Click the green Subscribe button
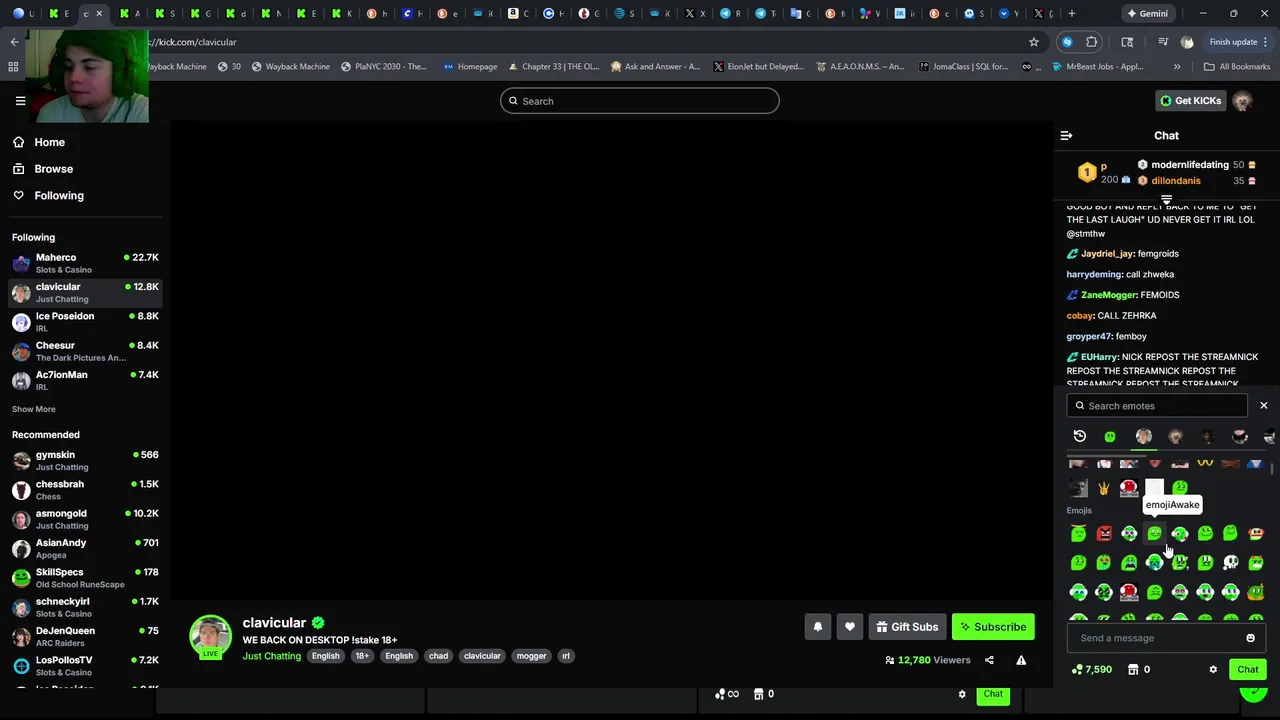The height and width of the screenshot is (720, 1280). point(993,627)
